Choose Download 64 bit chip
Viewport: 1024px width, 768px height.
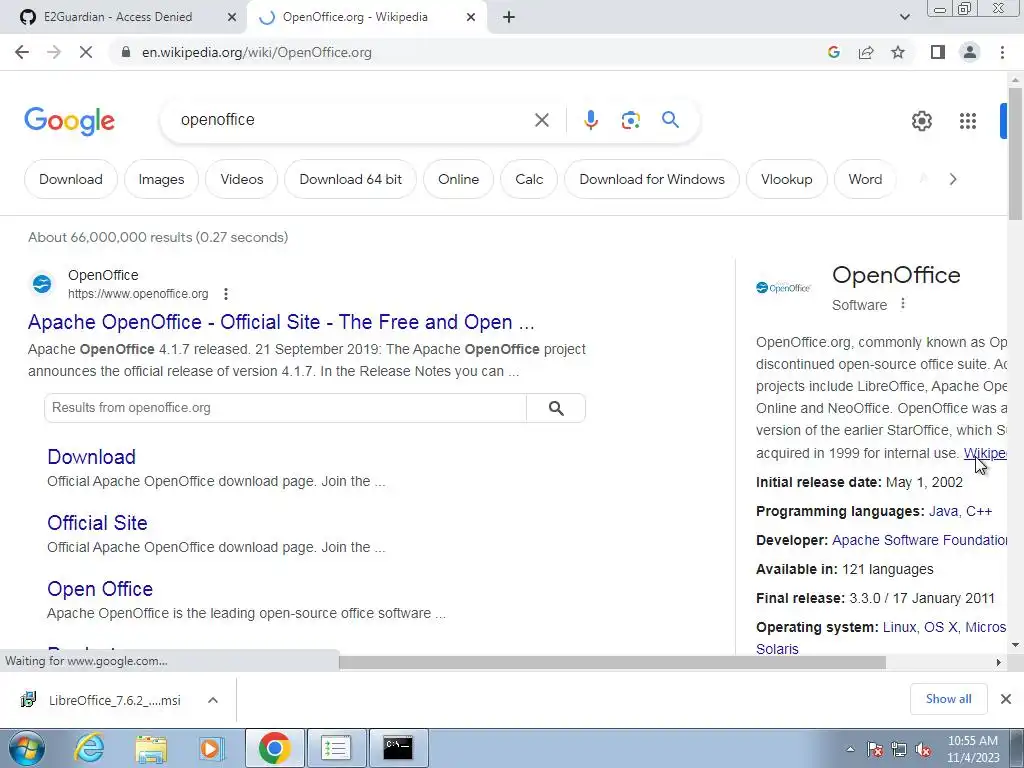[x=351, y=179]
